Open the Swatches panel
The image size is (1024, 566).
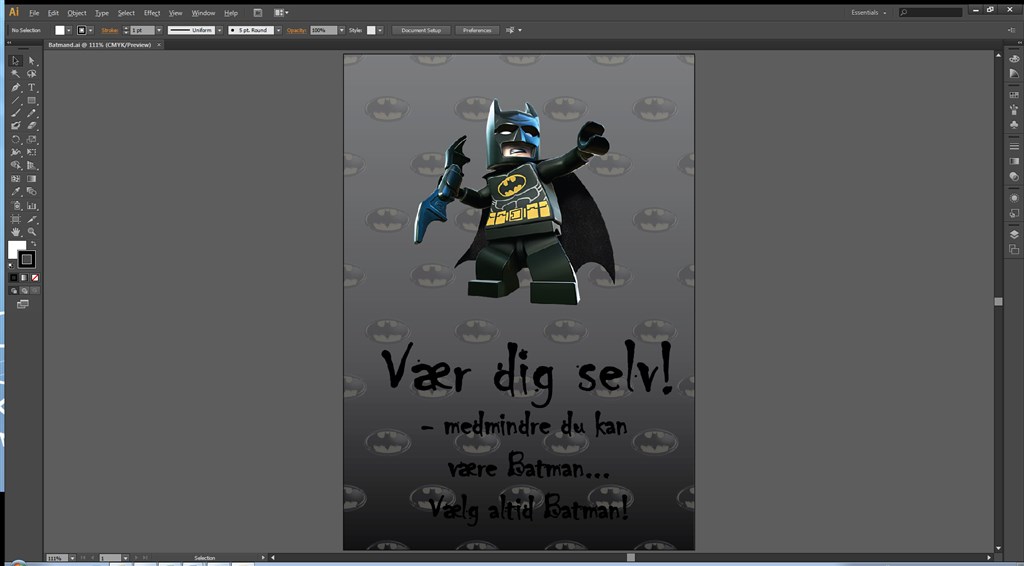(1014, 95)
